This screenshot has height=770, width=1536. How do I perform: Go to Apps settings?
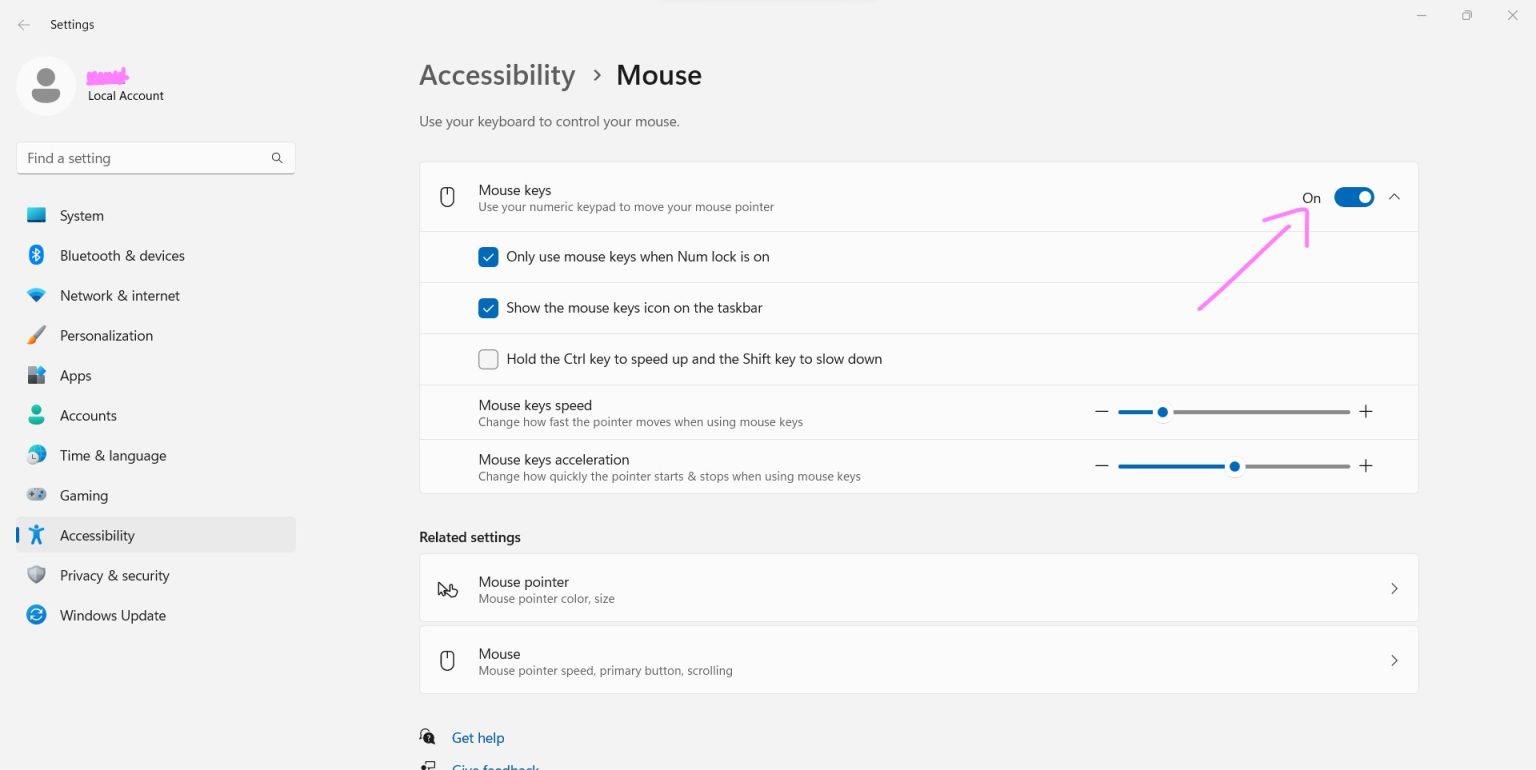[x=75, y=376]
